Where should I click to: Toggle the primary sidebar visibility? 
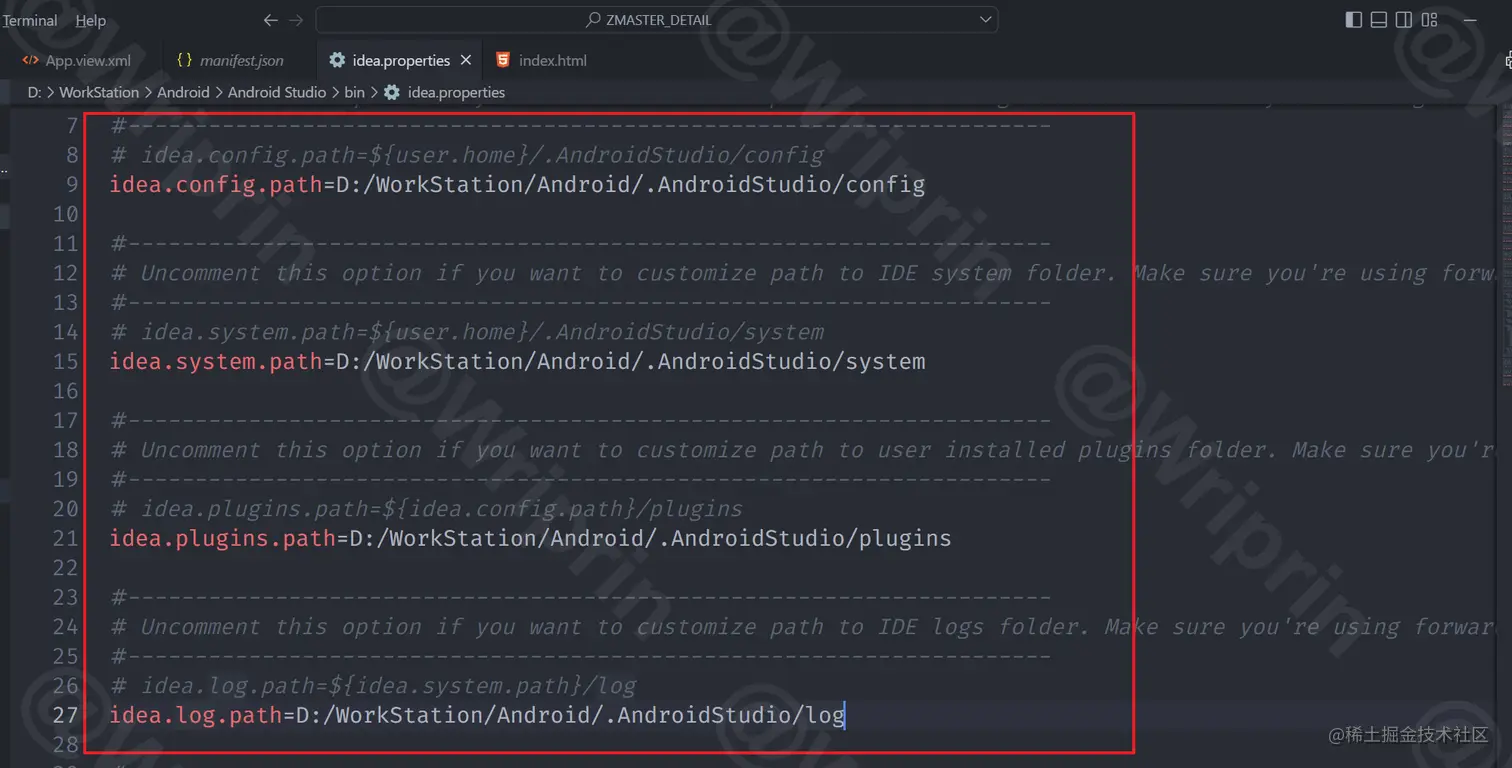click(1353, 19)
